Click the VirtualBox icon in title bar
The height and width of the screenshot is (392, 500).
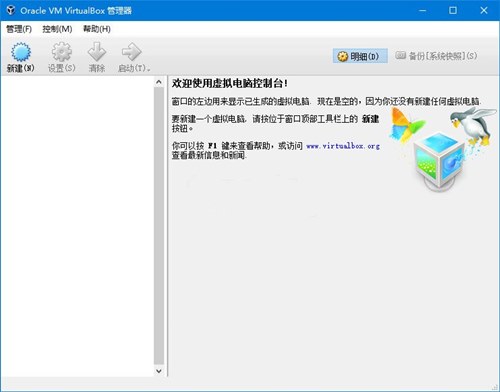(x=11, y=10)
